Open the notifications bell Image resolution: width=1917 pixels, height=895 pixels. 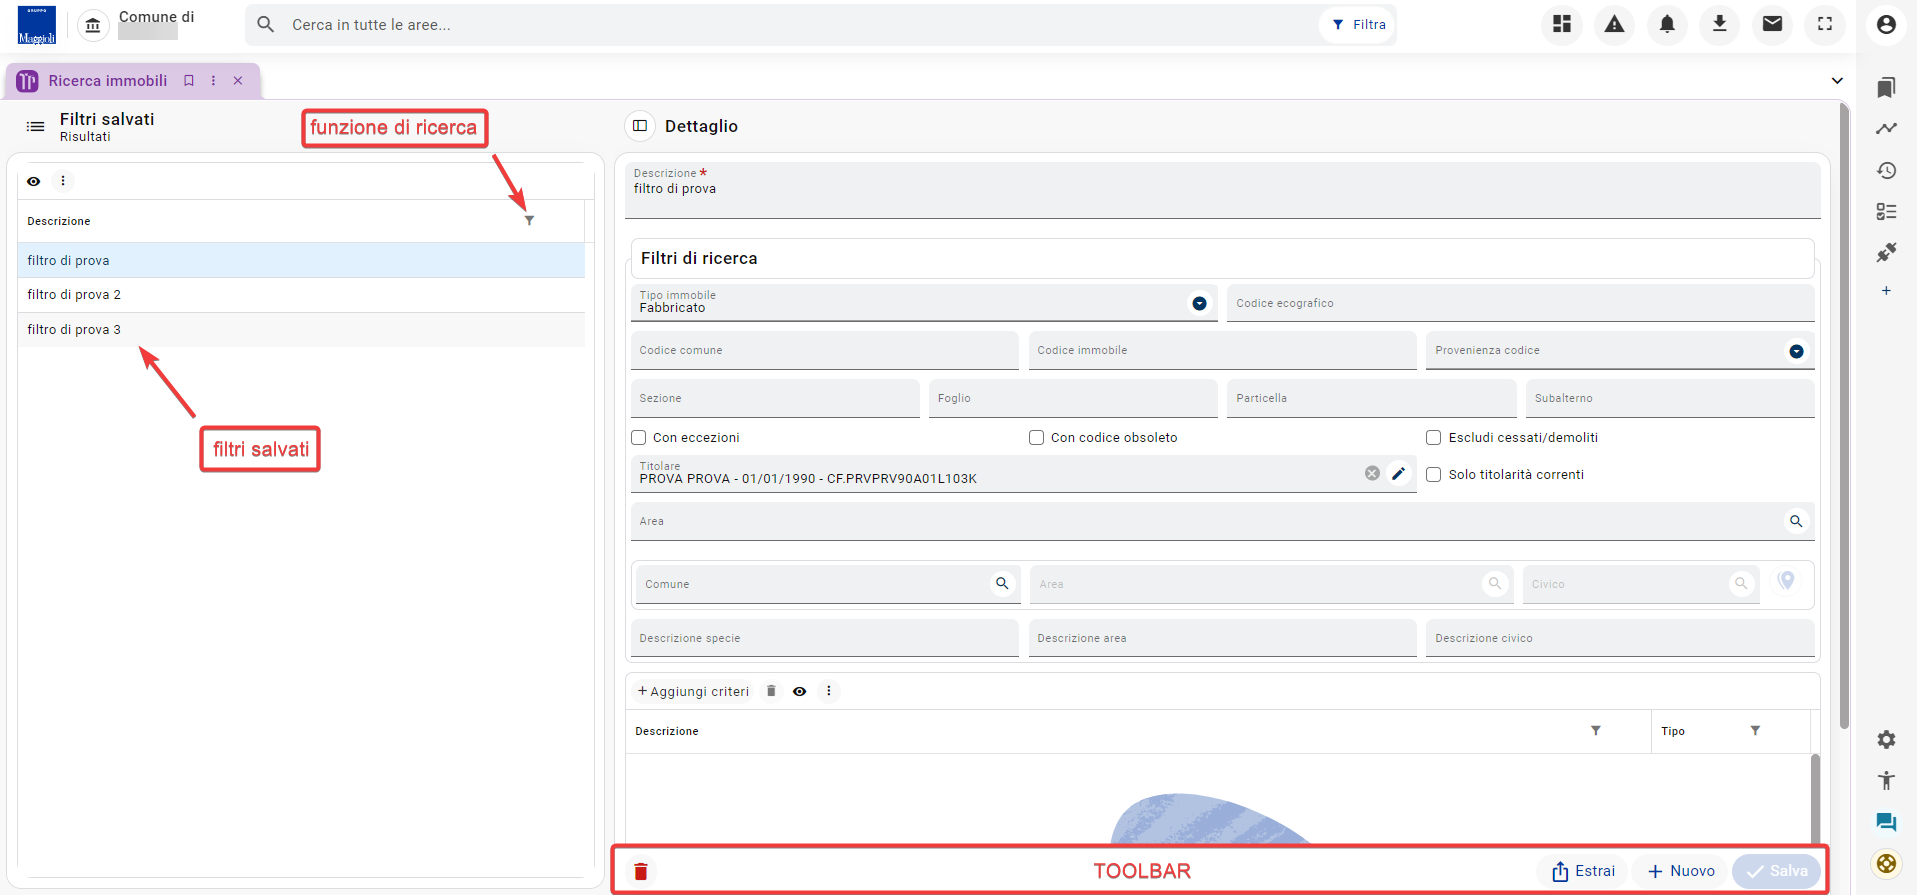pos(1667,24)
